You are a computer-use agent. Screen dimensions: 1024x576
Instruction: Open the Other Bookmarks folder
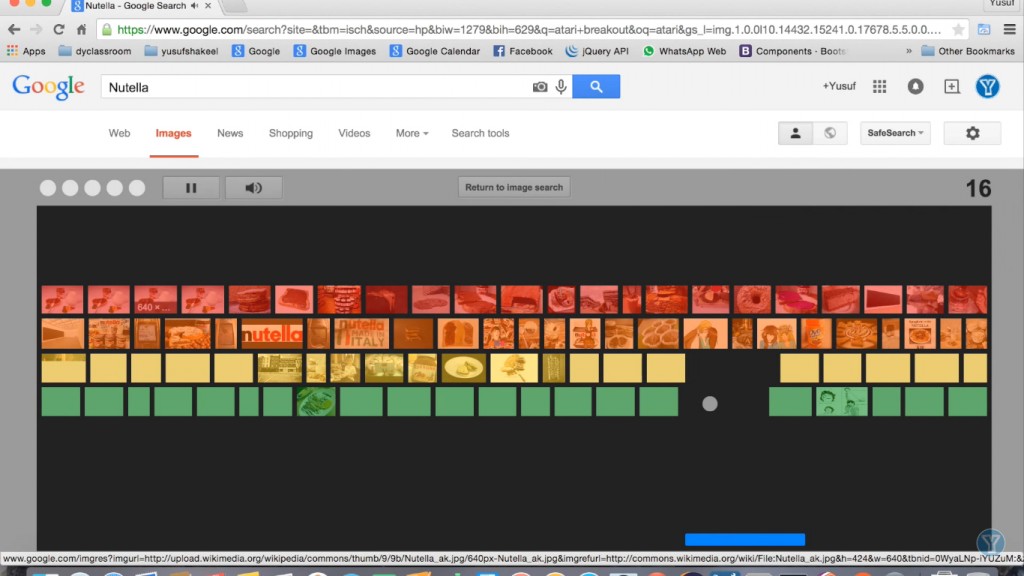968,51
